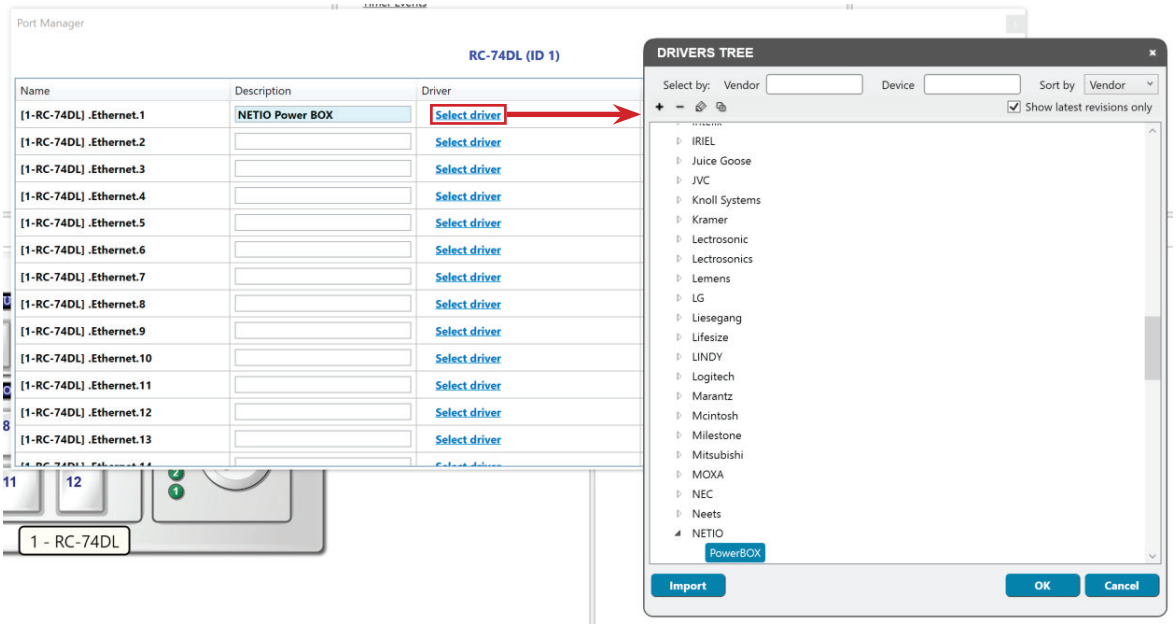Click the 1 - RC-74DL device label
The image size is (1176, 626).
(74, 541)
